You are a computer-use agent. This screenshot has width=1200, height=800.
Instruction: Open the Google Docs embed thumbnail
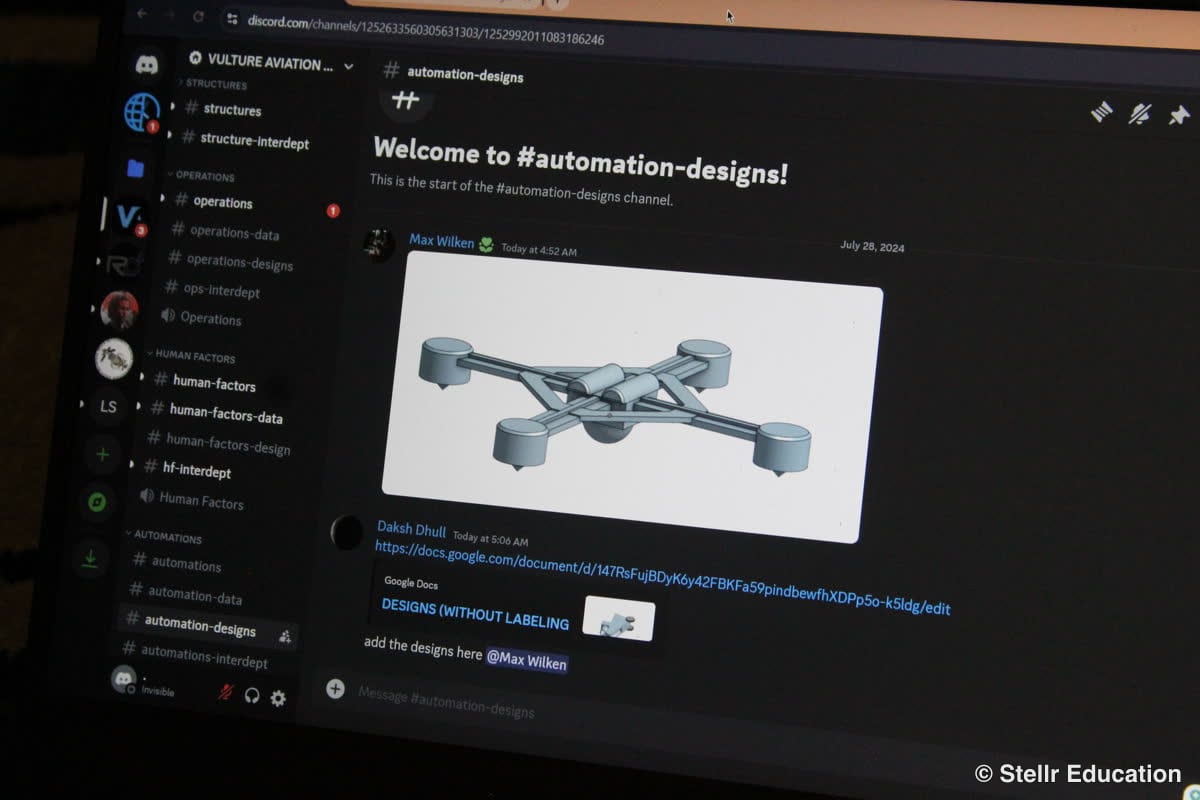(x=619, y=618)
